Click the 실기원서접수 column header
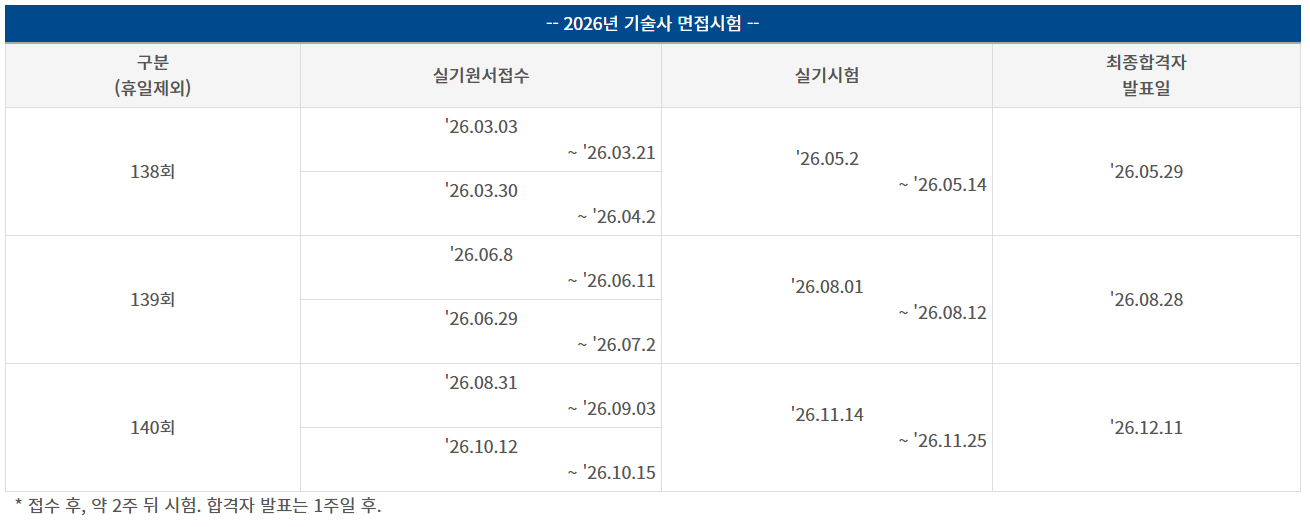 [x=481, y=76]
